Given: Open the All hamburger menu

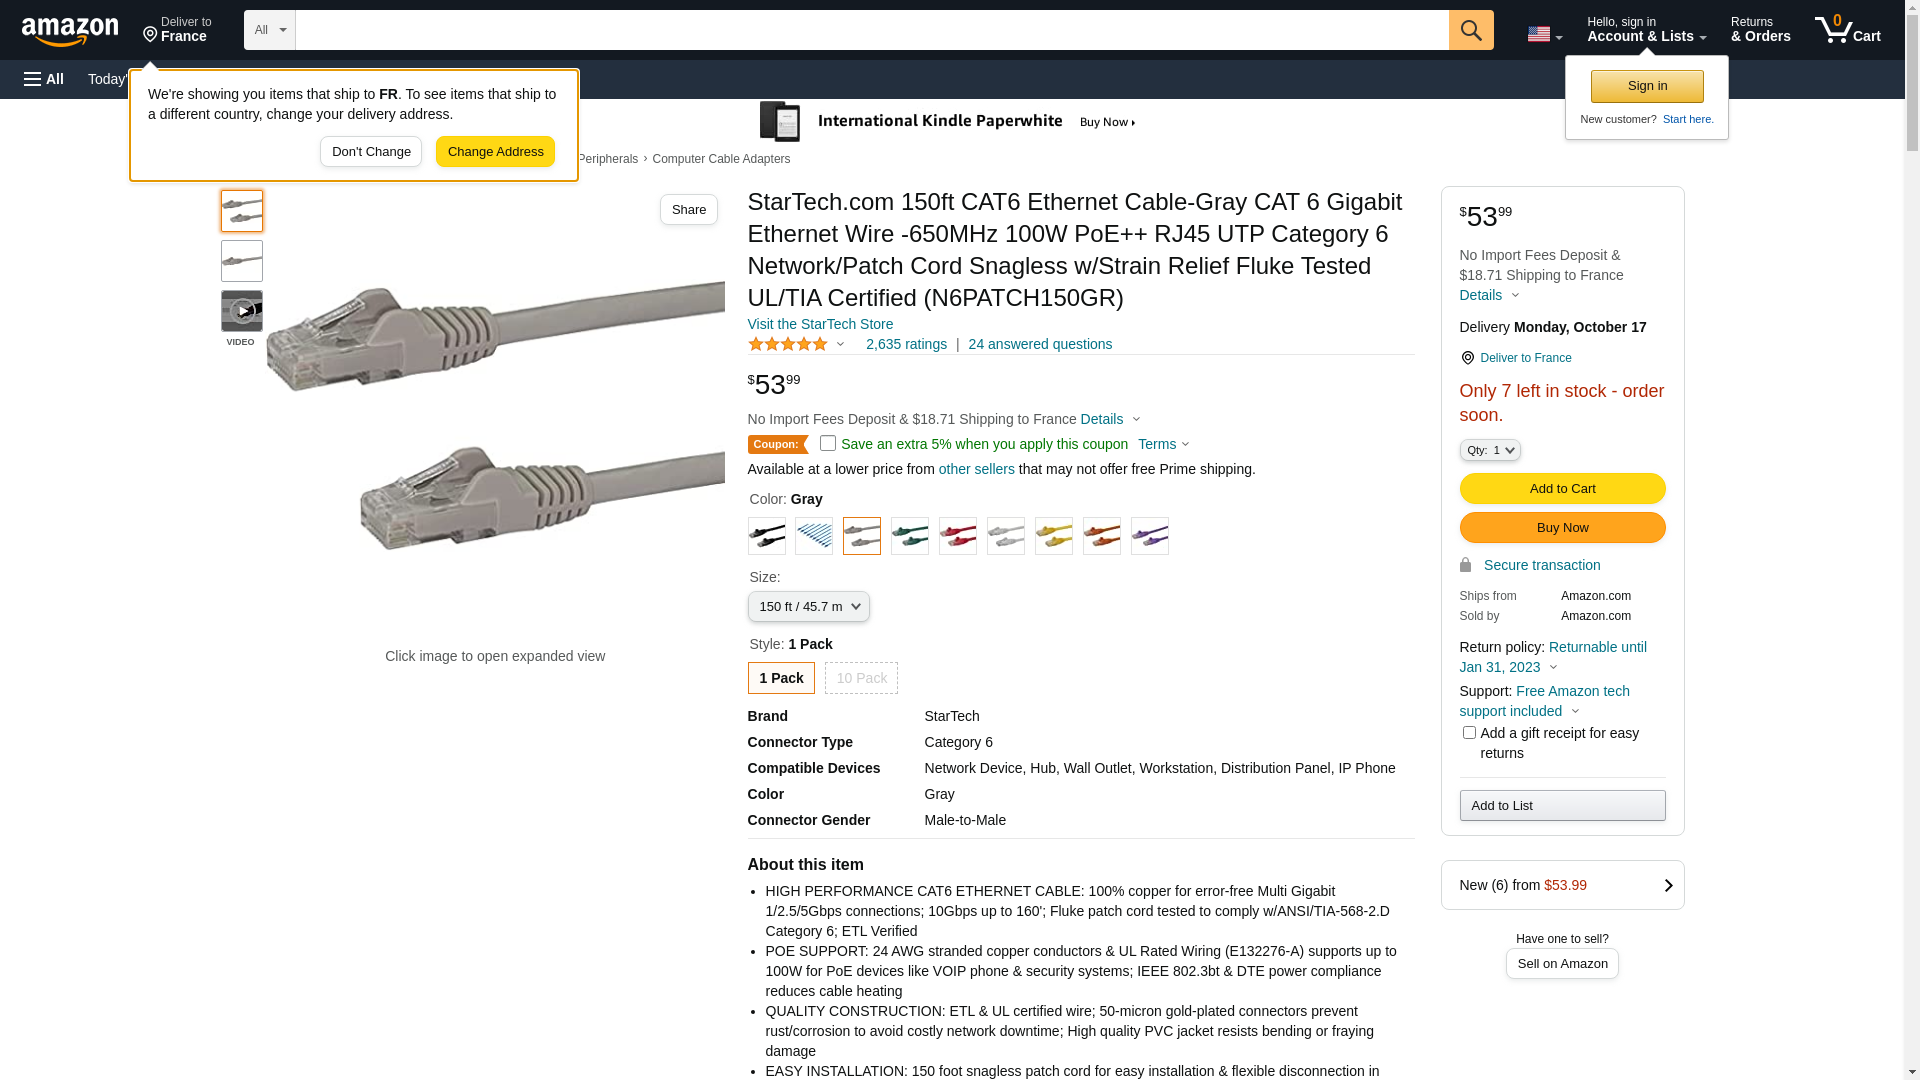Looking at the screenshot, I should coord(44,79).
